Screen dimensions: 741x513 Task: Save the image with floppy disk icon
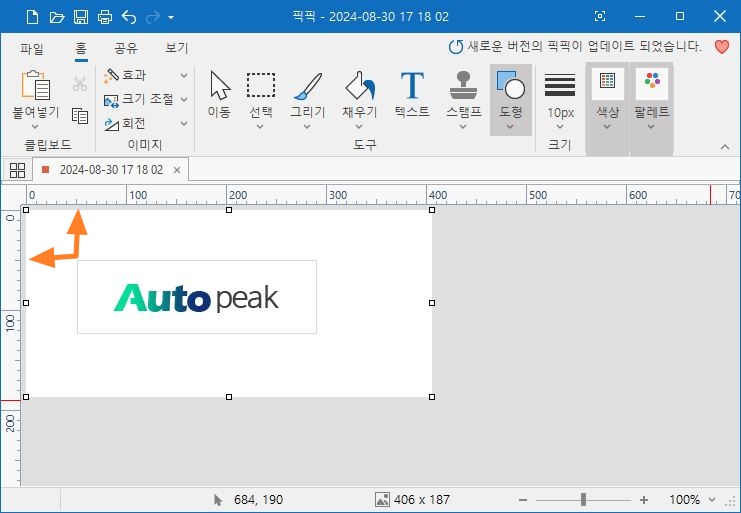pos(81,17)
